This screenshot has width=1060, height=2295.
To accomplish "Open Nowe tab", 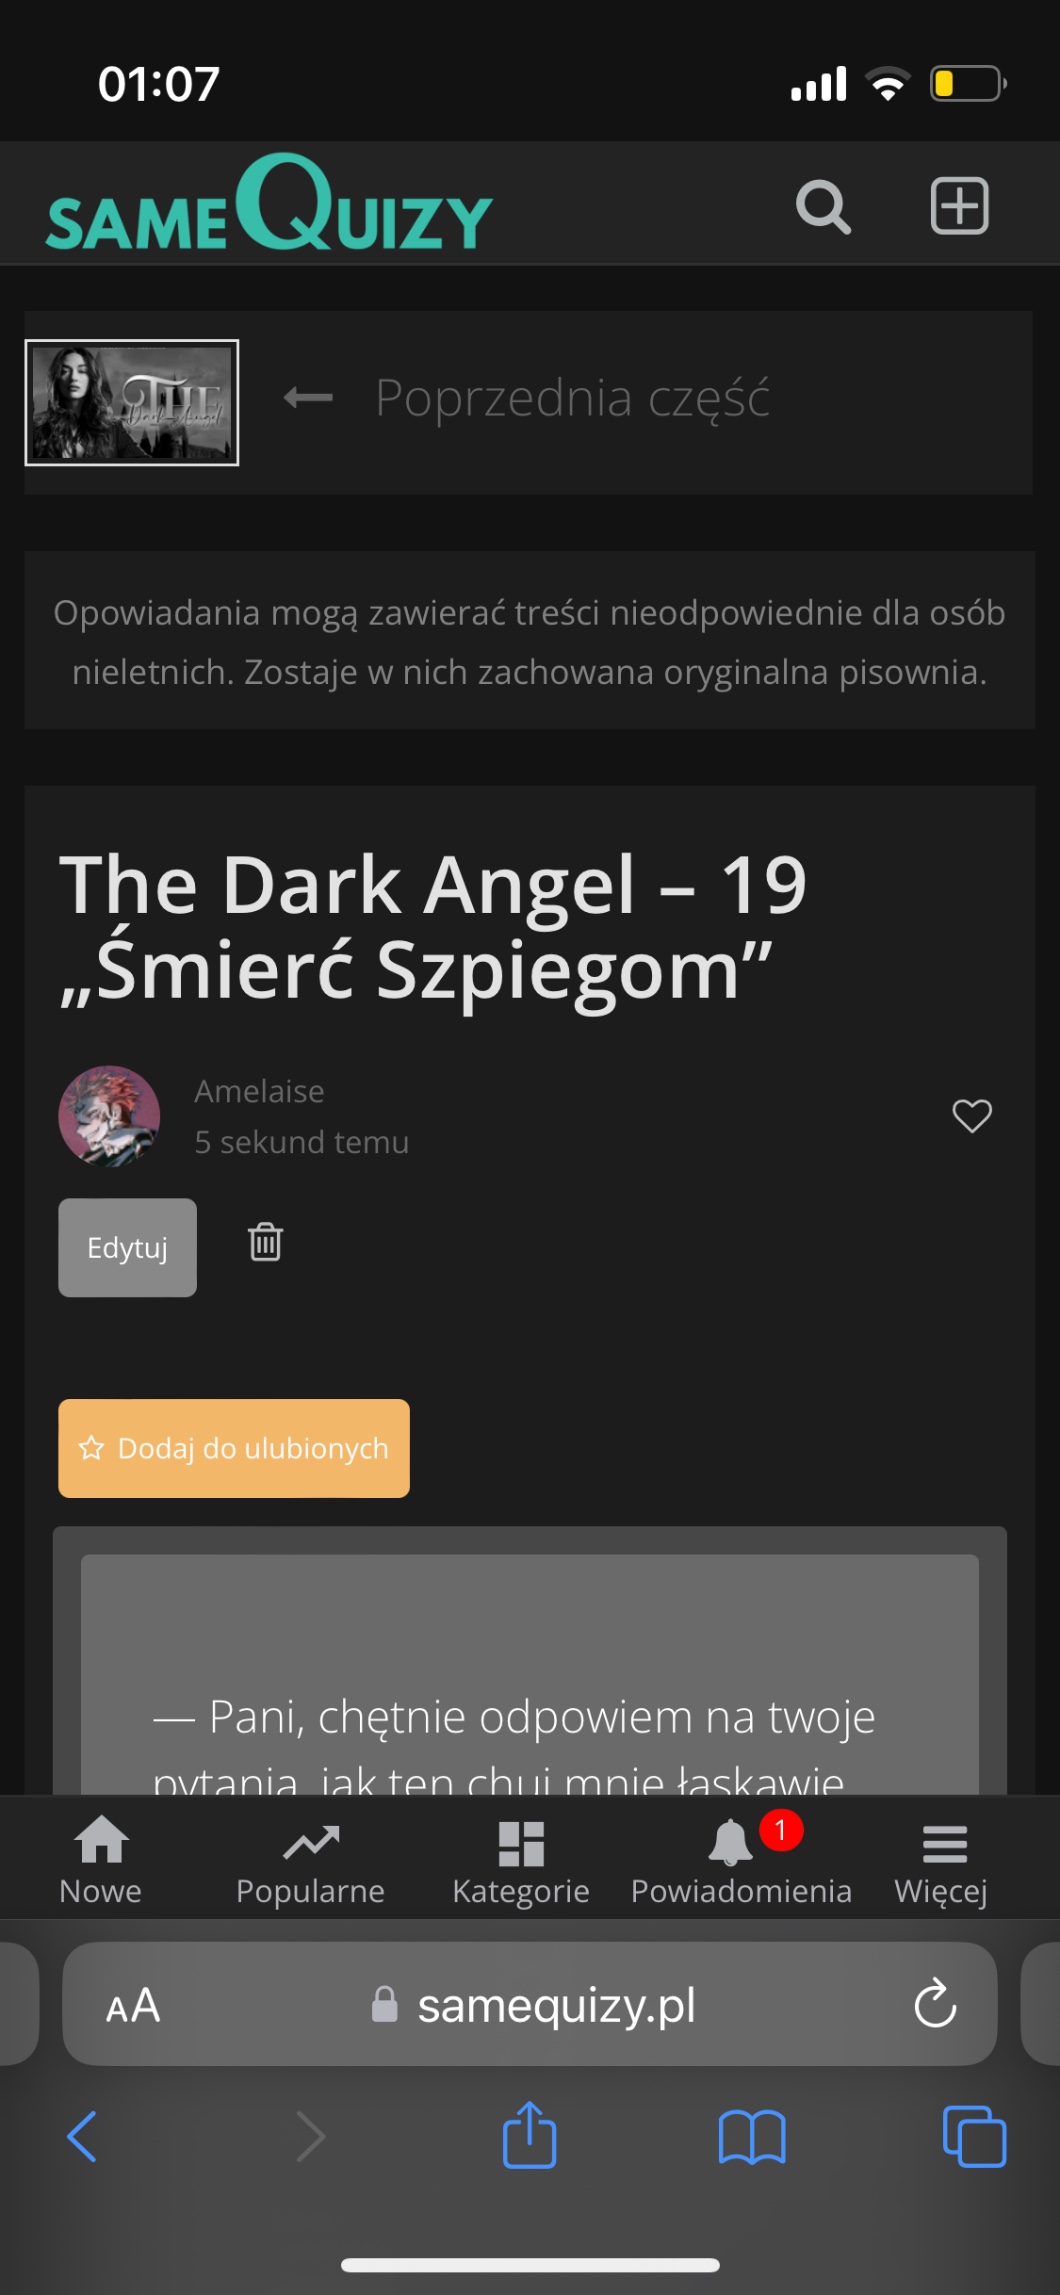I will pos(101,1862).
